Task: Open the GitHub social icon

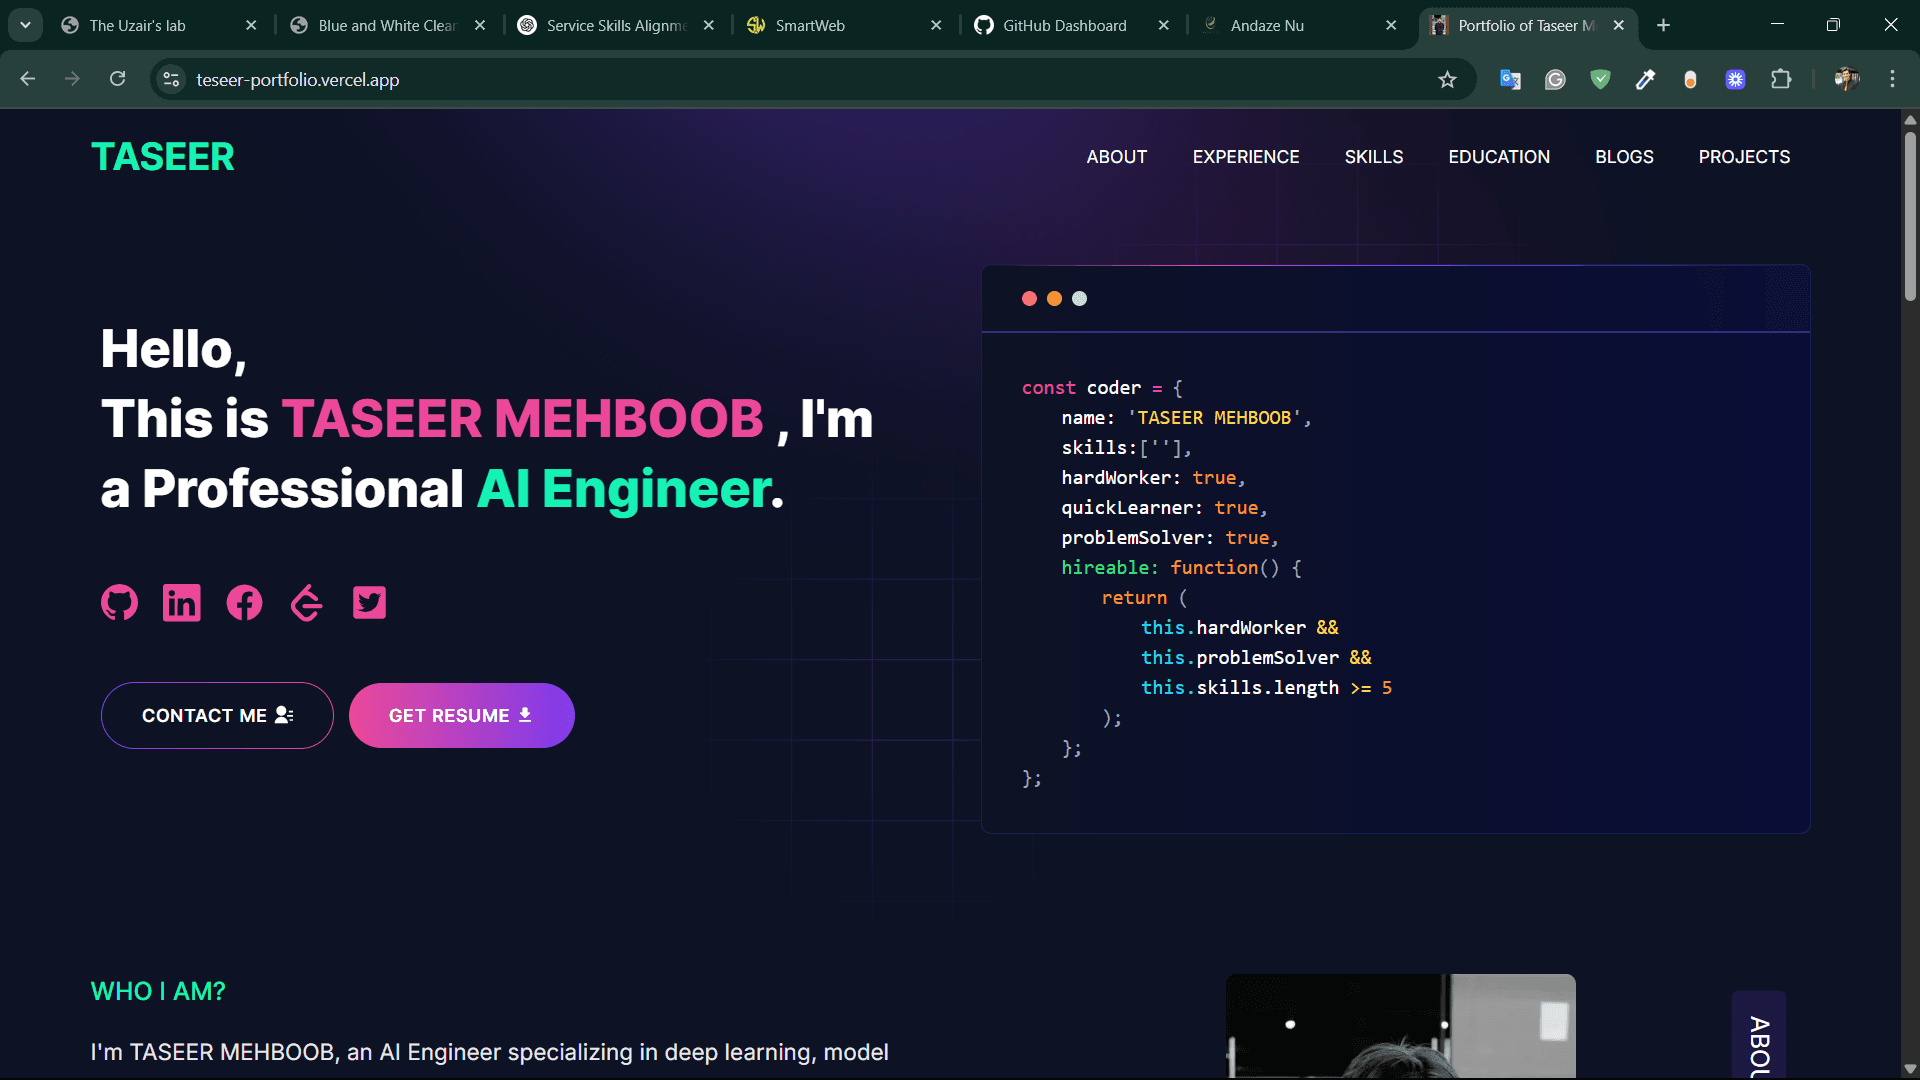Action: tap(119, 602)
